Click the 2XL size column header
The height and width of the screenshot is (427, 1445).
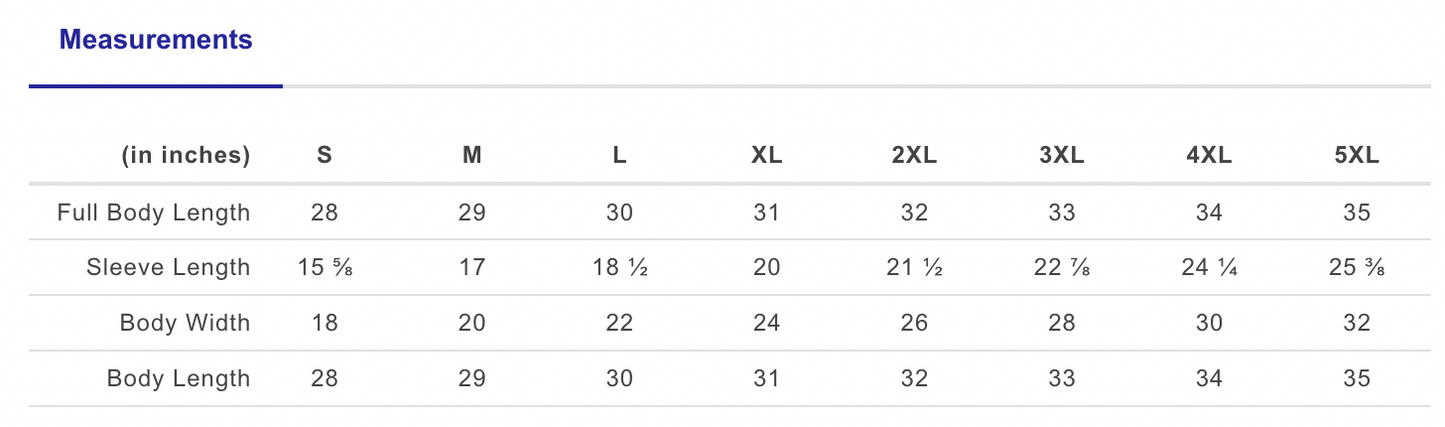tap(914, 156)
